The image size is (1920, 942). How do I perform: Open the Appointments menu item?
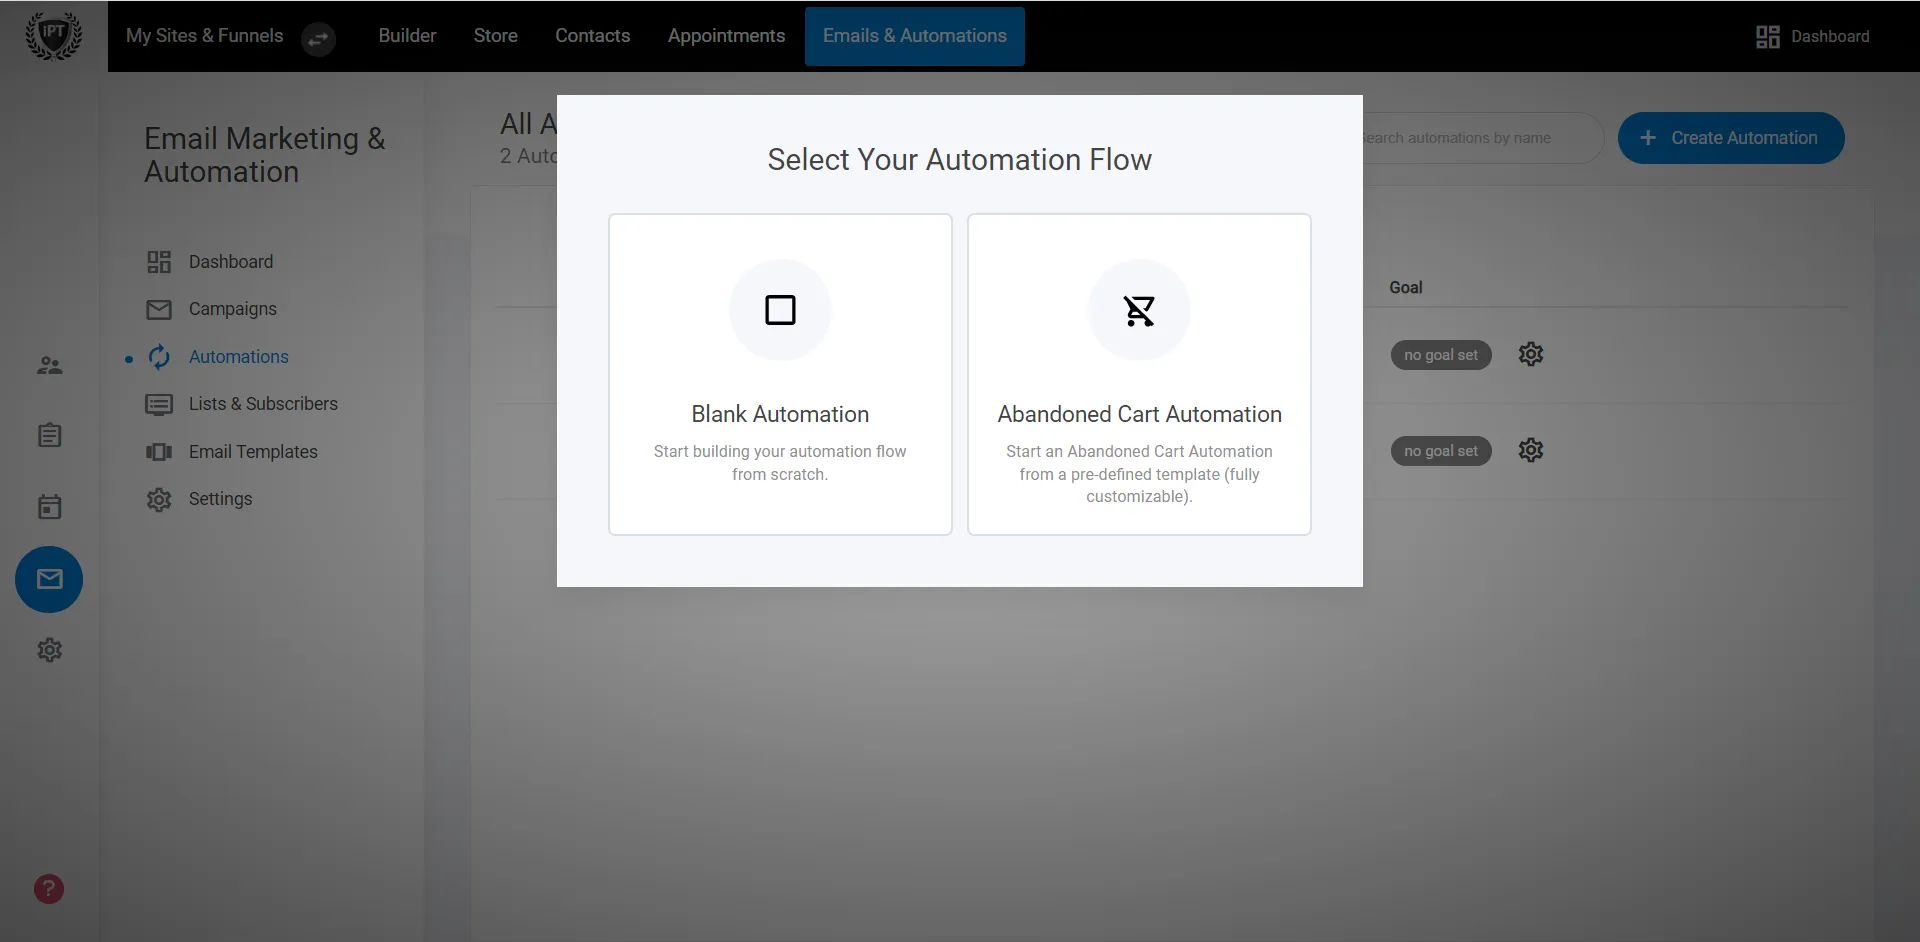[726, 36]
